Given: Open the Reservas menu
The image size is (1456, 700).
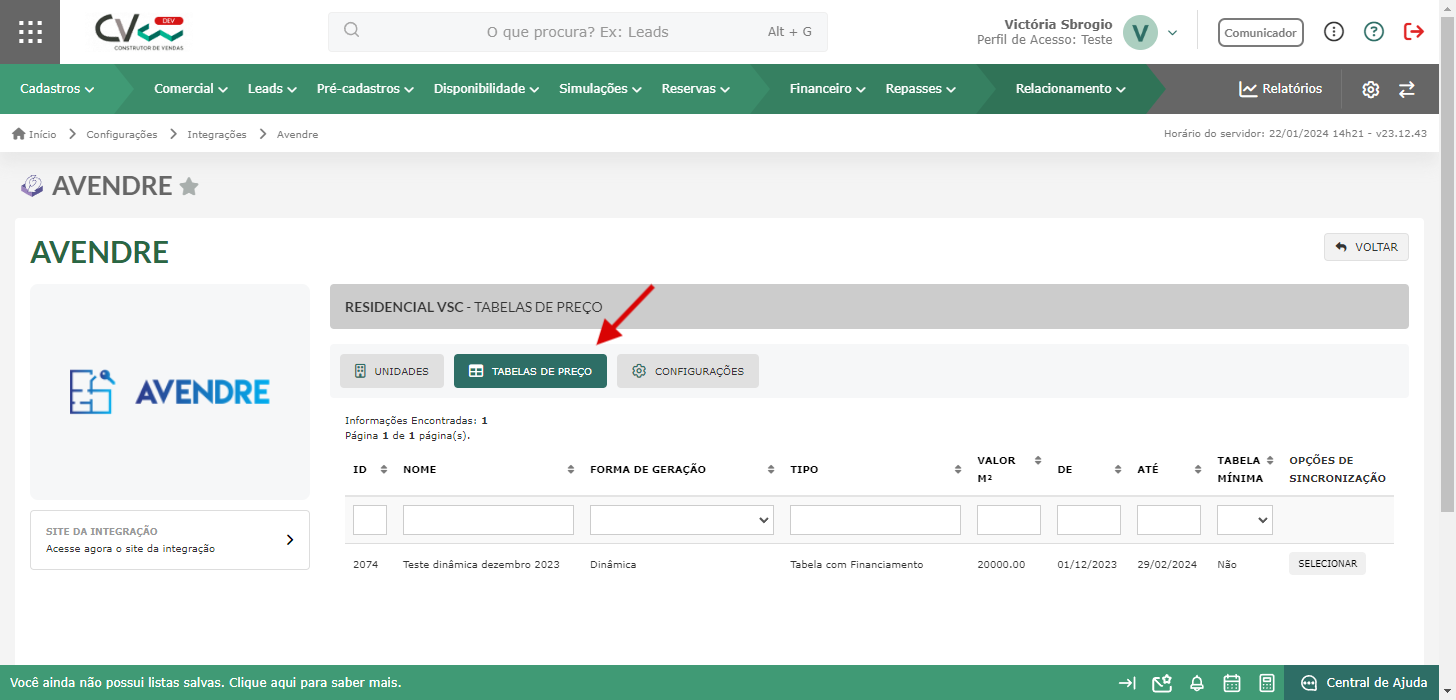Looking at the screenshot, I should pos(695,89).
